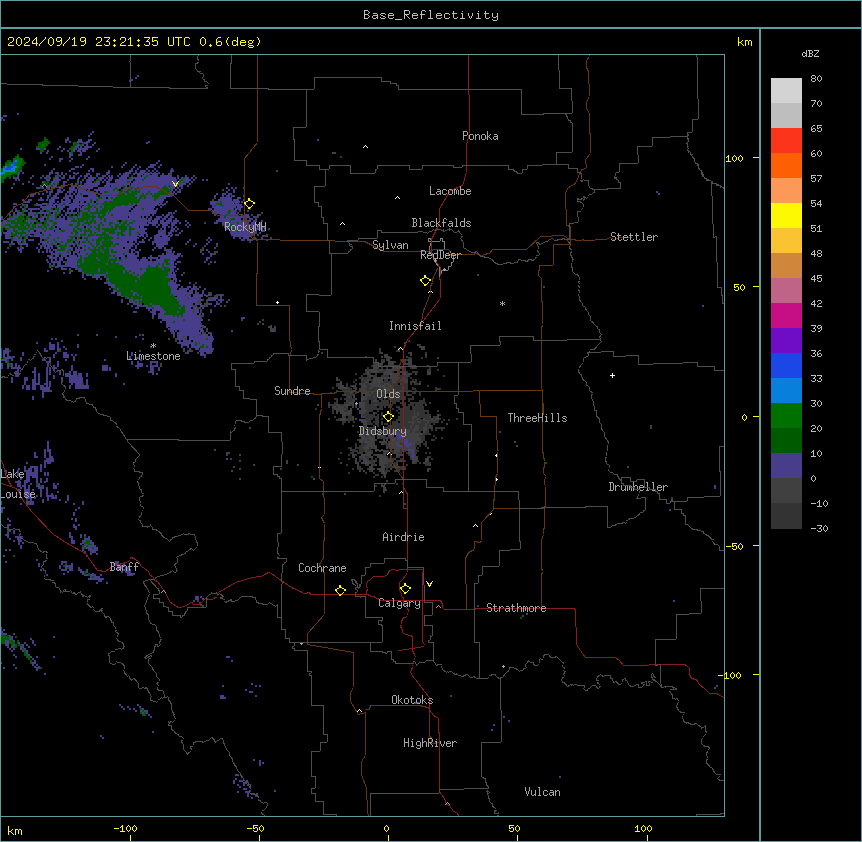This screenshot has height=842, width=862.
Task: Click the Cochrane town label
Action: 322,568
